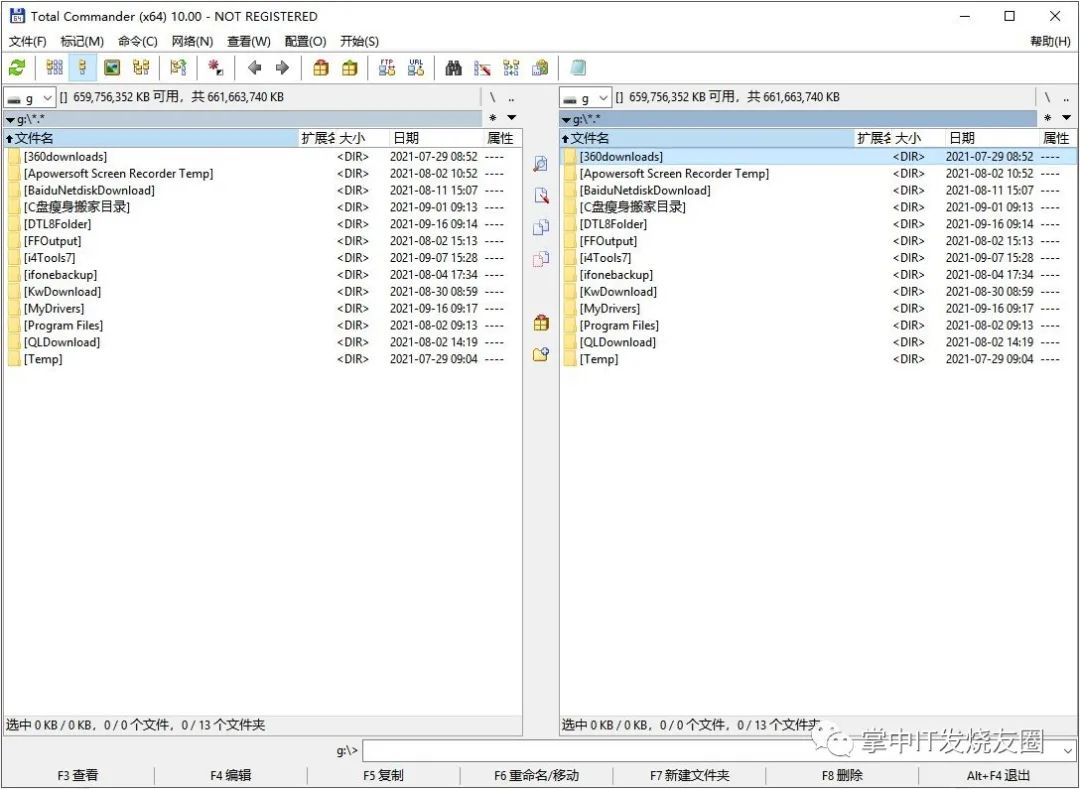Click the invert selection toolbar icon

pos(178,67)
